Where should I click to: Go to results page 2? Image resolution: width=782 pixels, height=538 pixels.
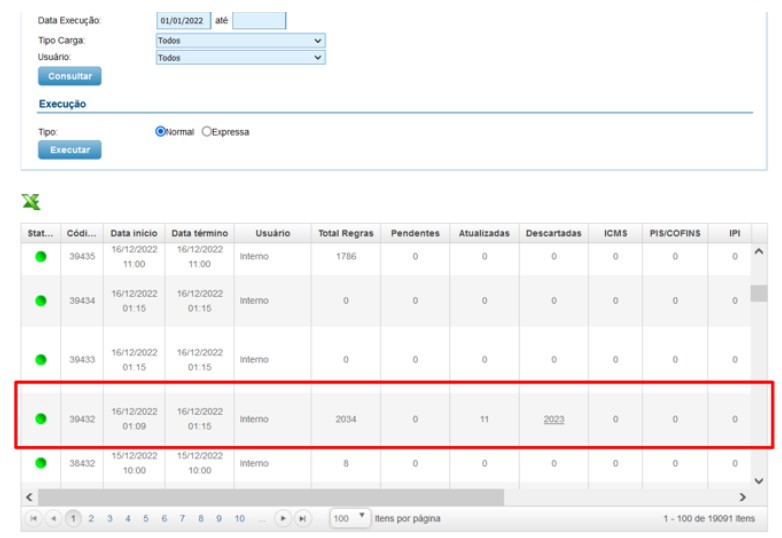coord(91,519)
